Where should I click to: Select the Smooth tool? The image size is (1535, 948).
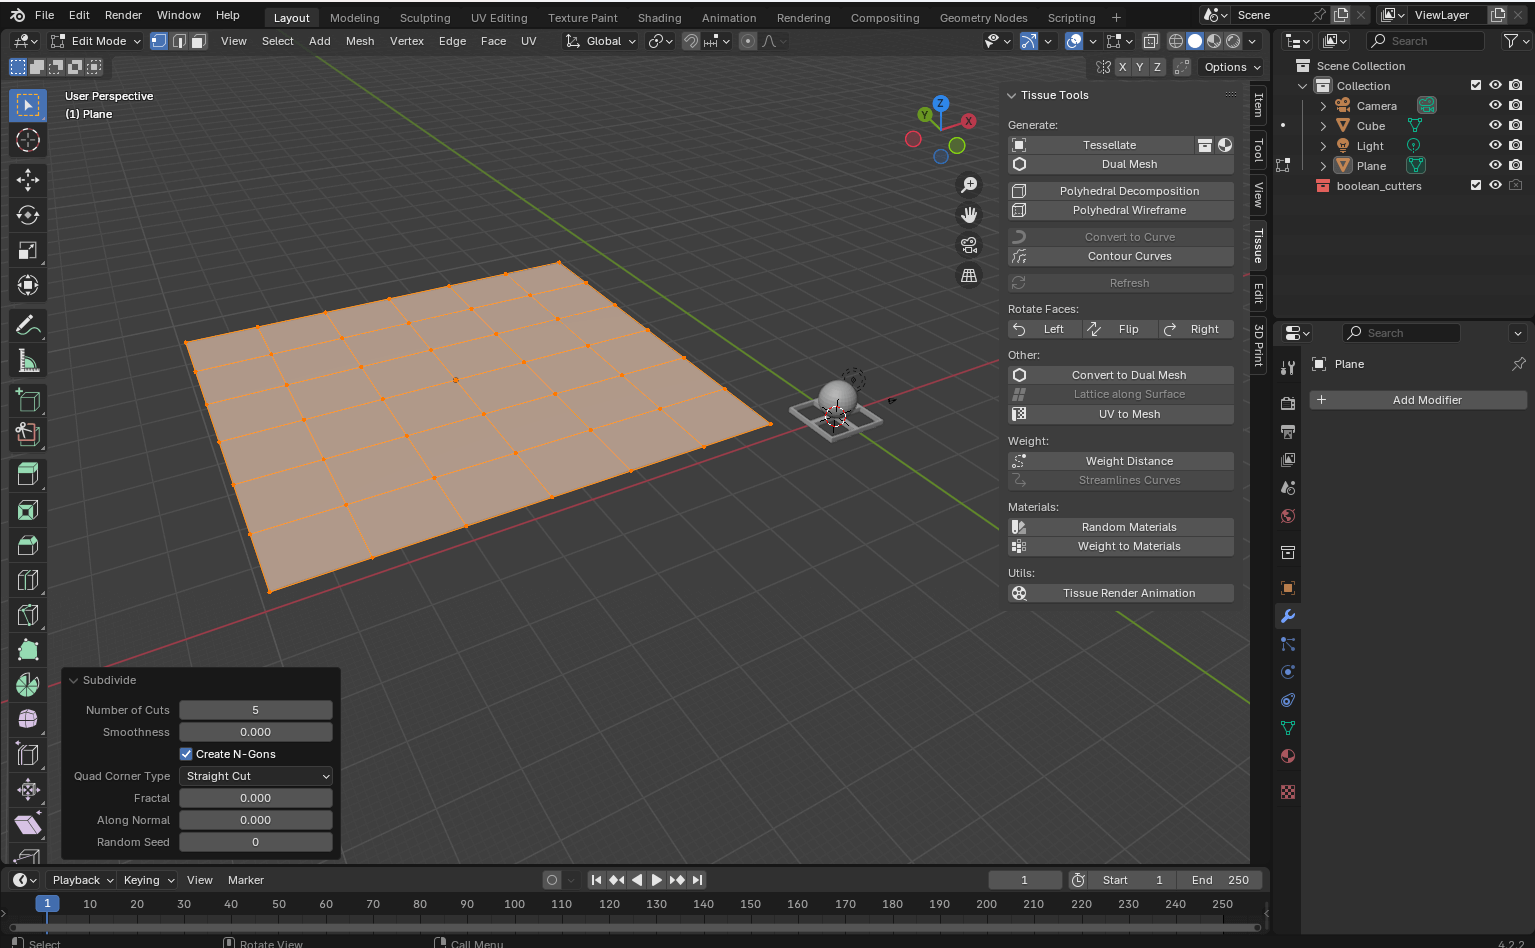tap(28, 720)
